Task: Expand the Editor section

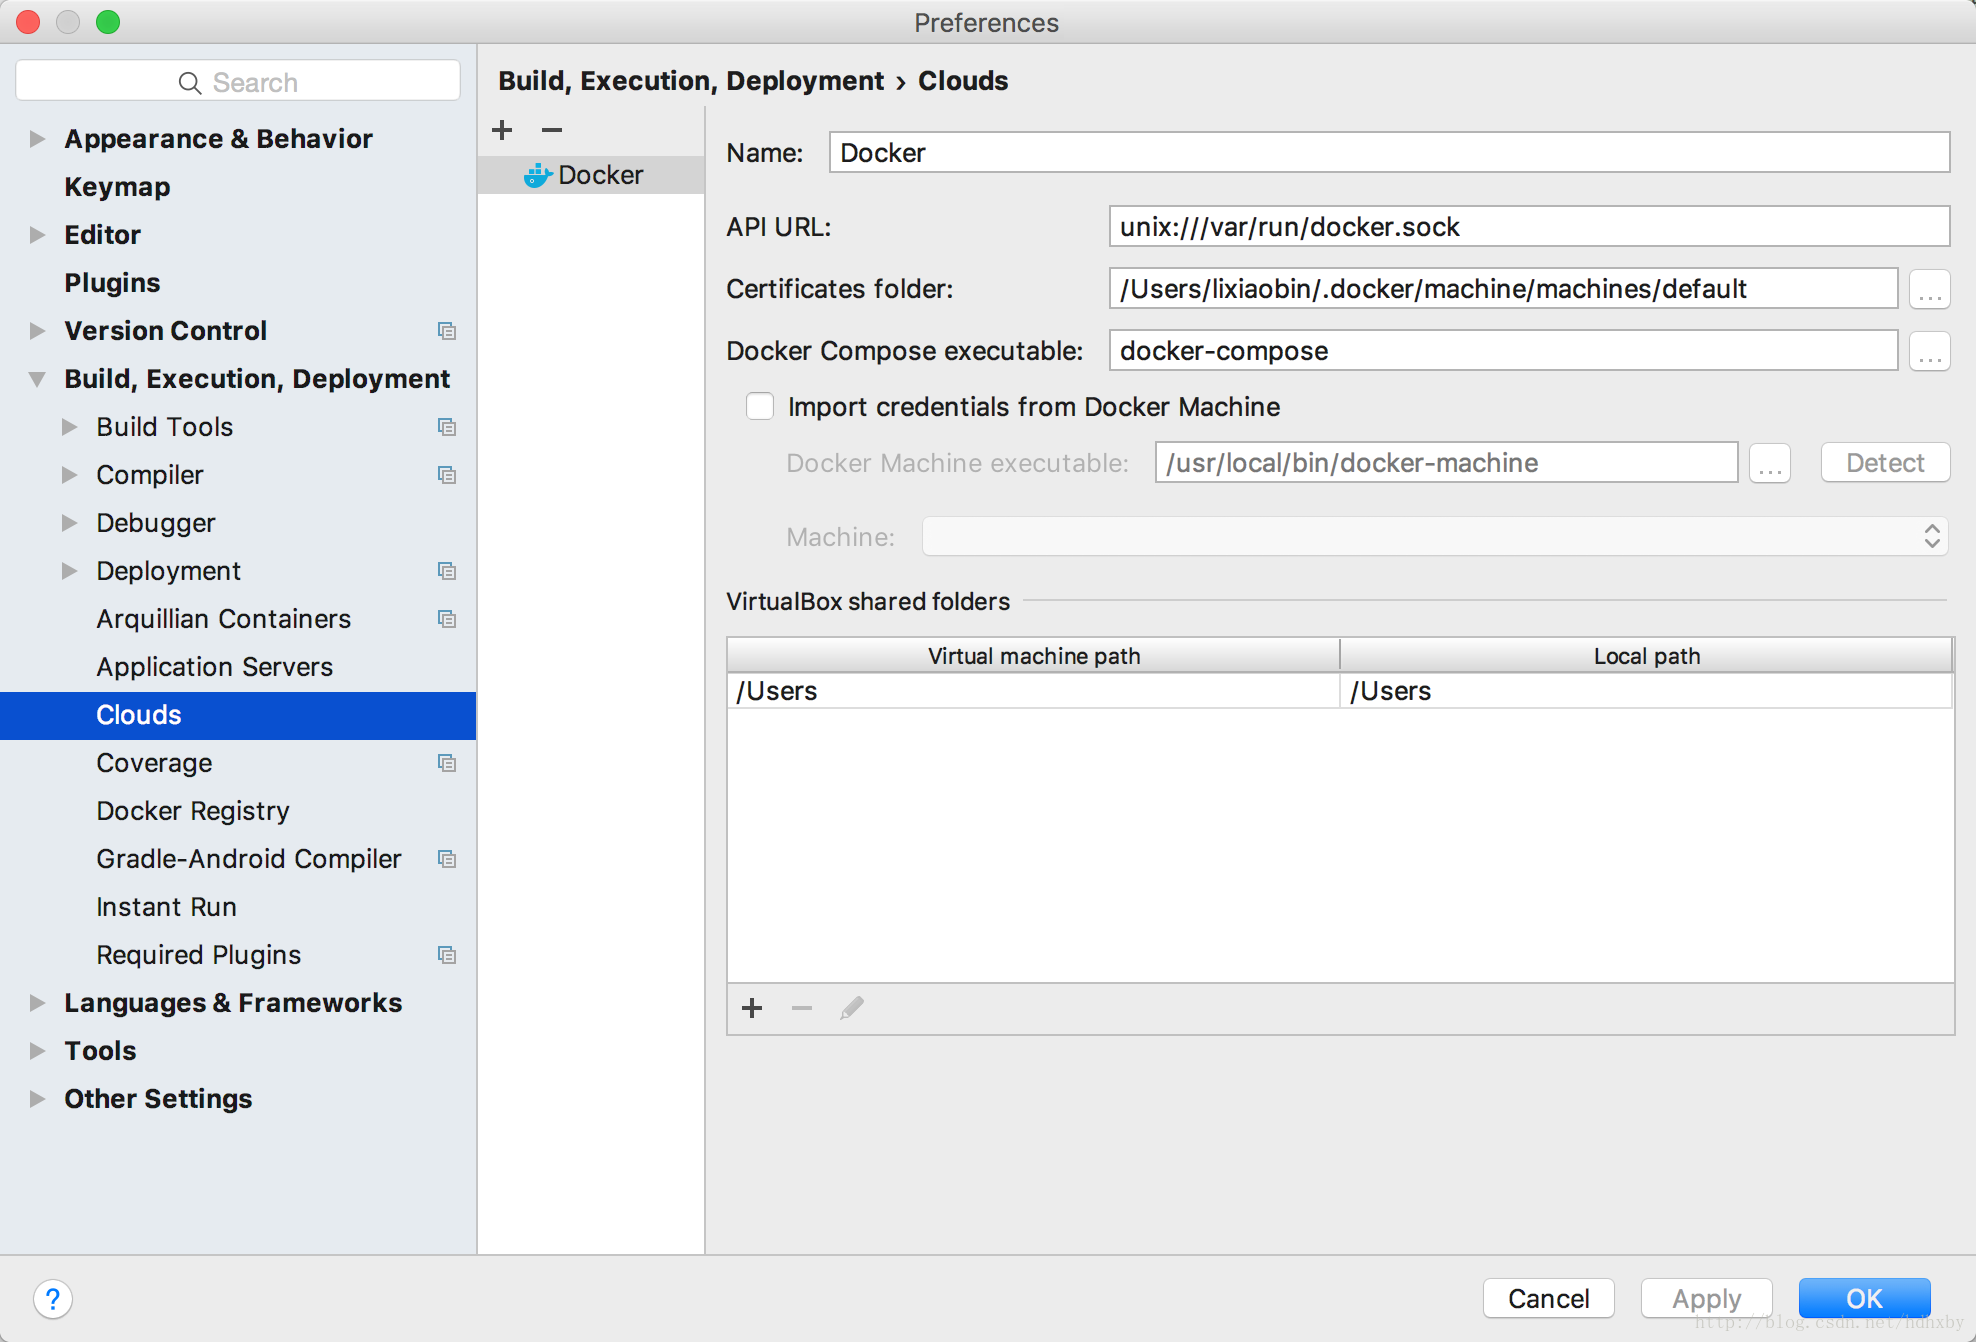Action: pos(37,235)
